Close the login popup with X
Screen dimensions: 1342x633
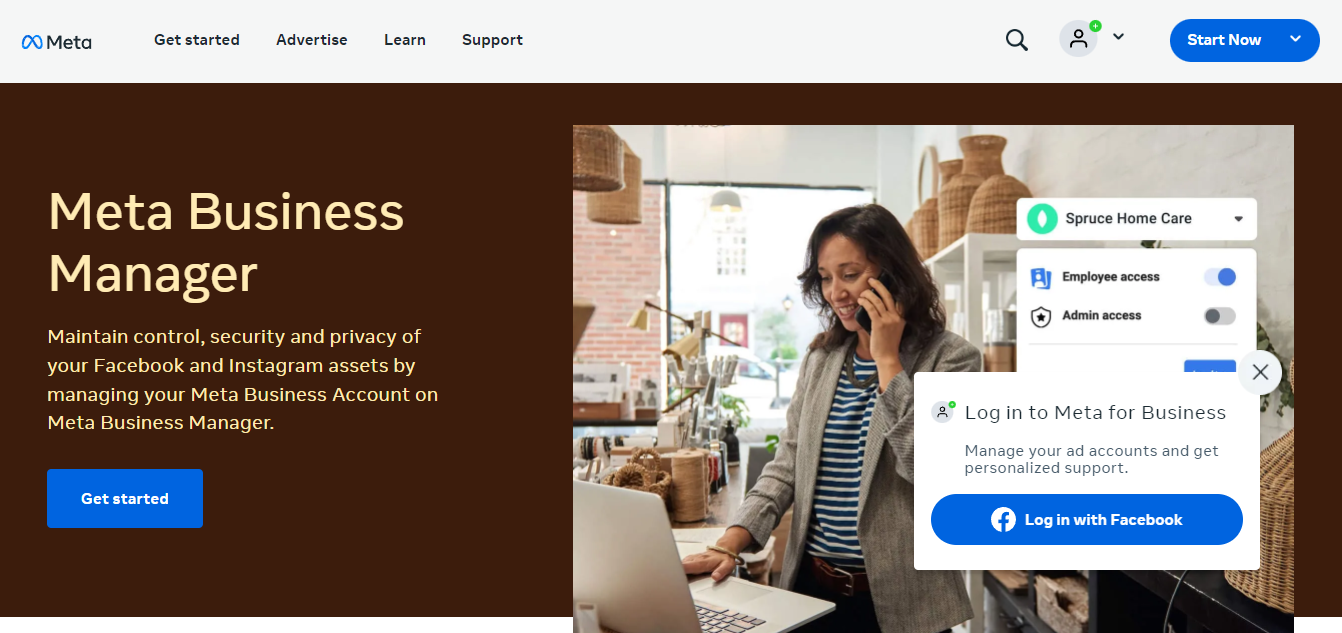[x=1260, y=372]
